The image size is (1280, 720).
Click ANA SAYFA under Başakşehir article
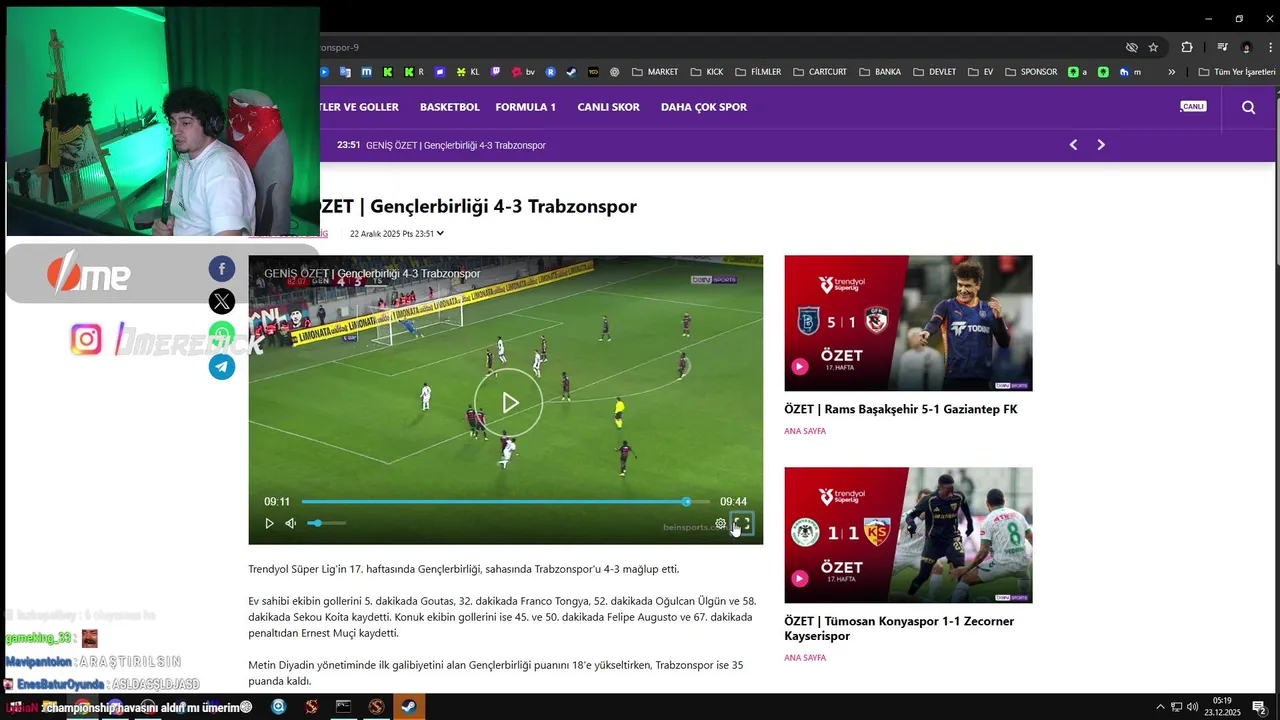point(805,431)
